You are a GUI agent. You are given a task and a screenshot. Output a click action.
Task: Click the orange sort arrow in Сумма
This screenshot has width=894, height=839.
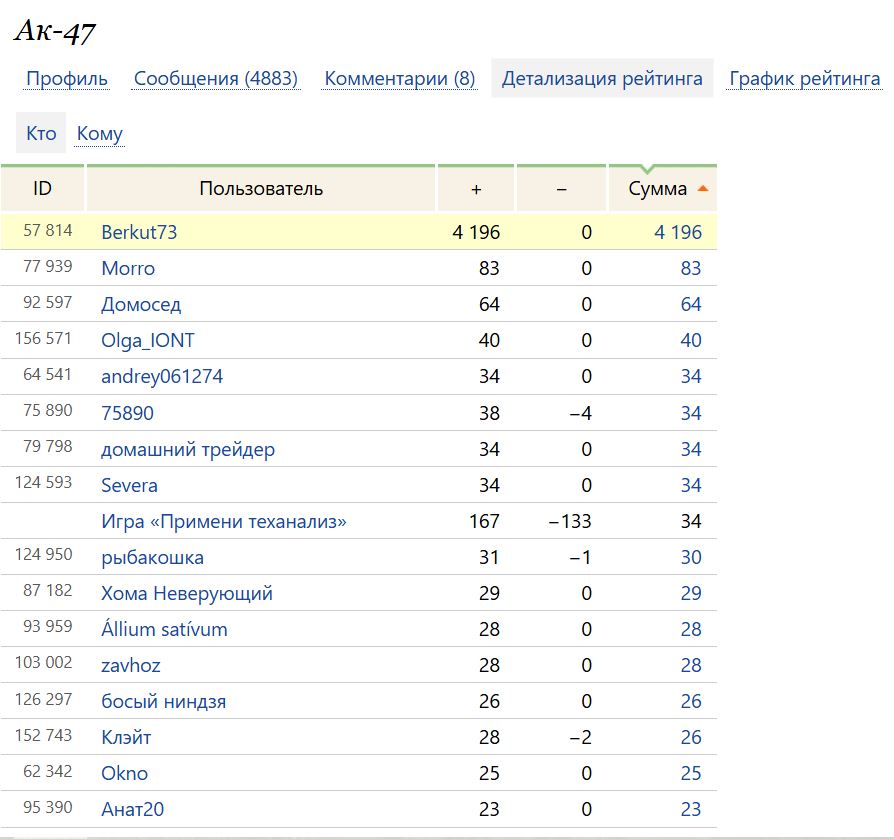point(703,189)
